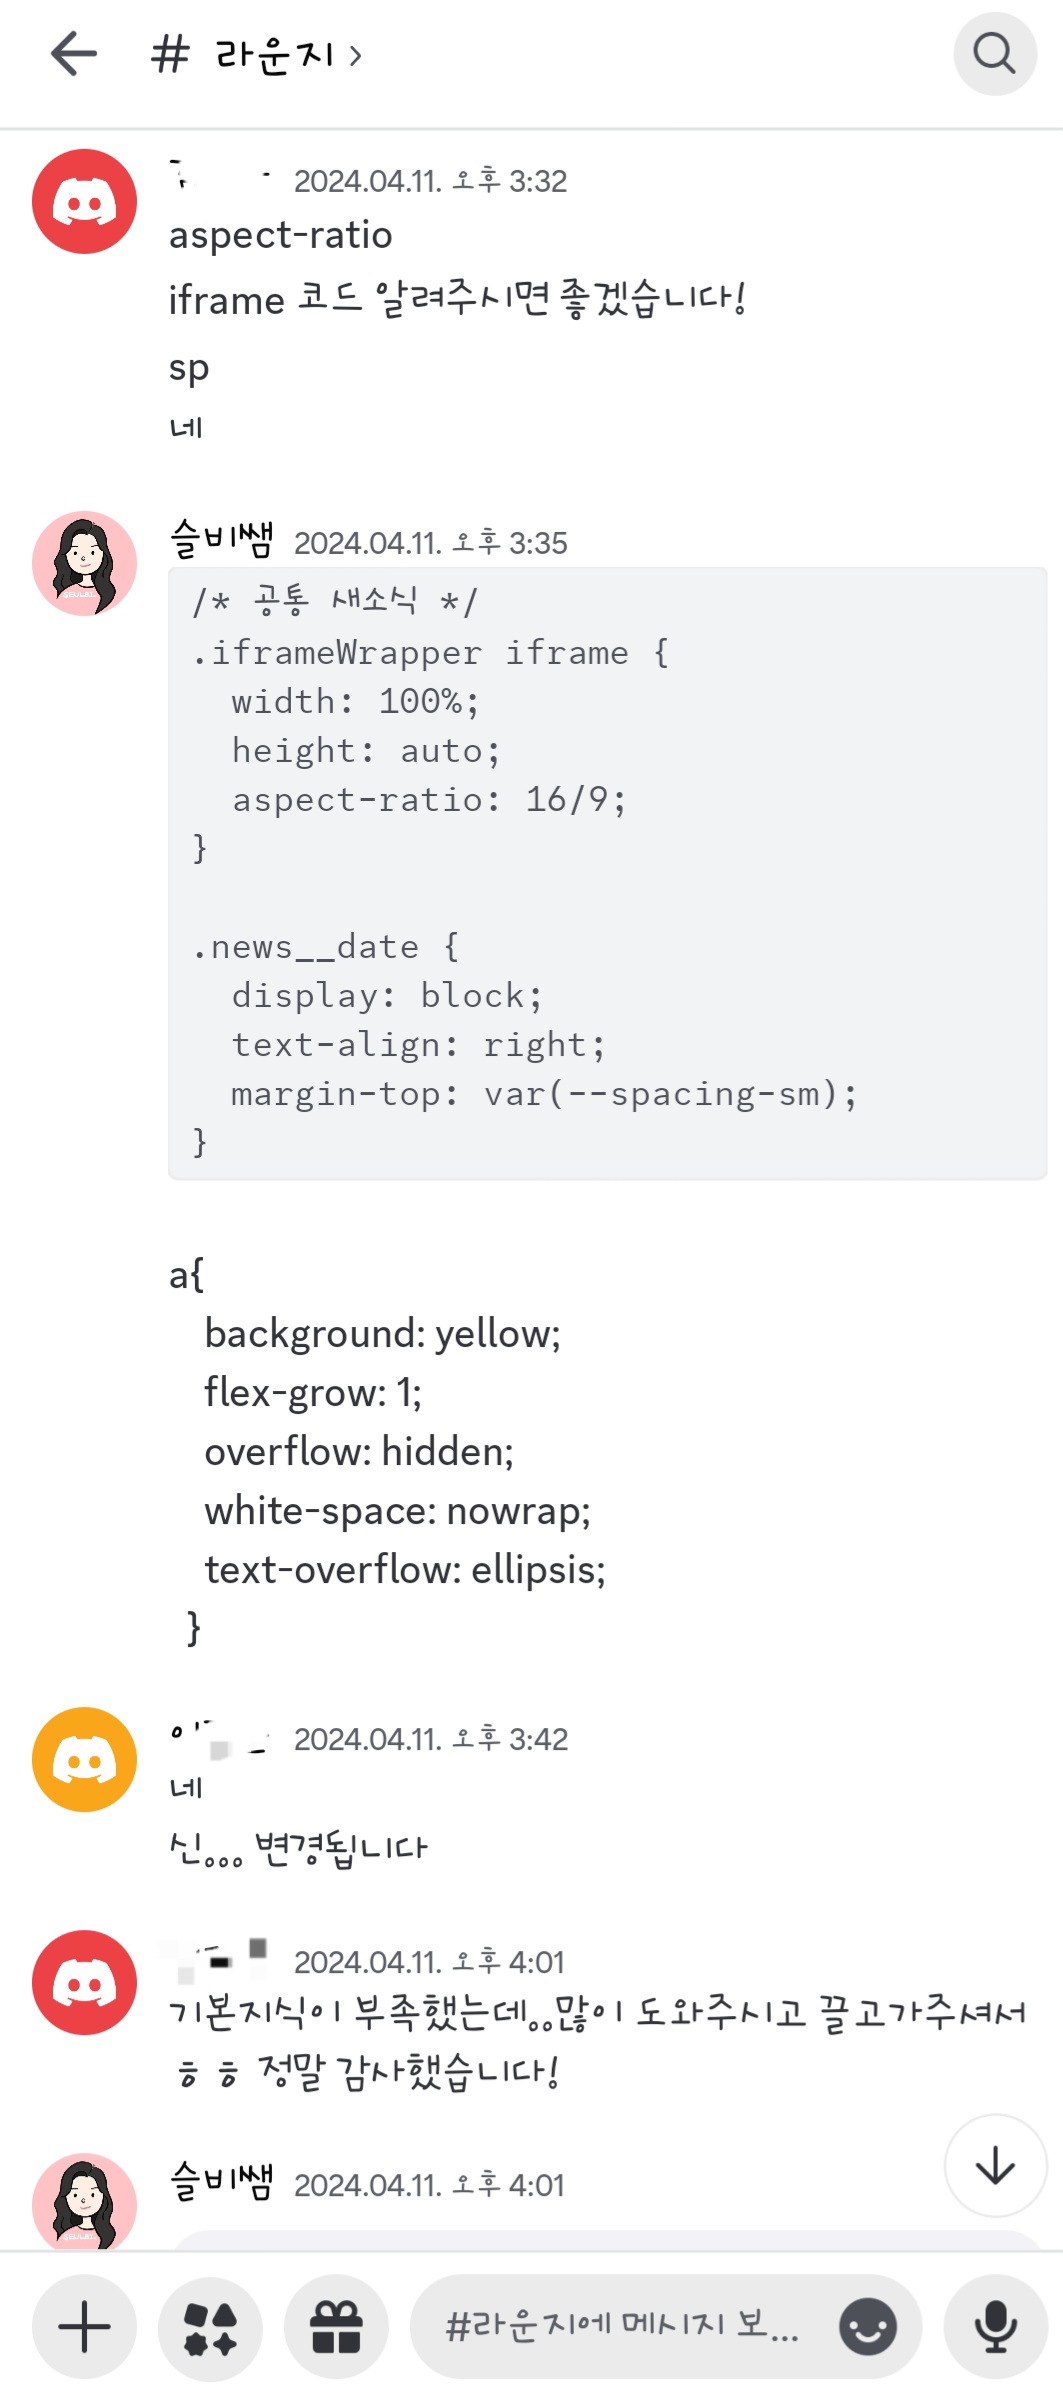Tap the iframeWrapper CSS code block
This screenshot has width=1063, height=2392.
[607, 872]
